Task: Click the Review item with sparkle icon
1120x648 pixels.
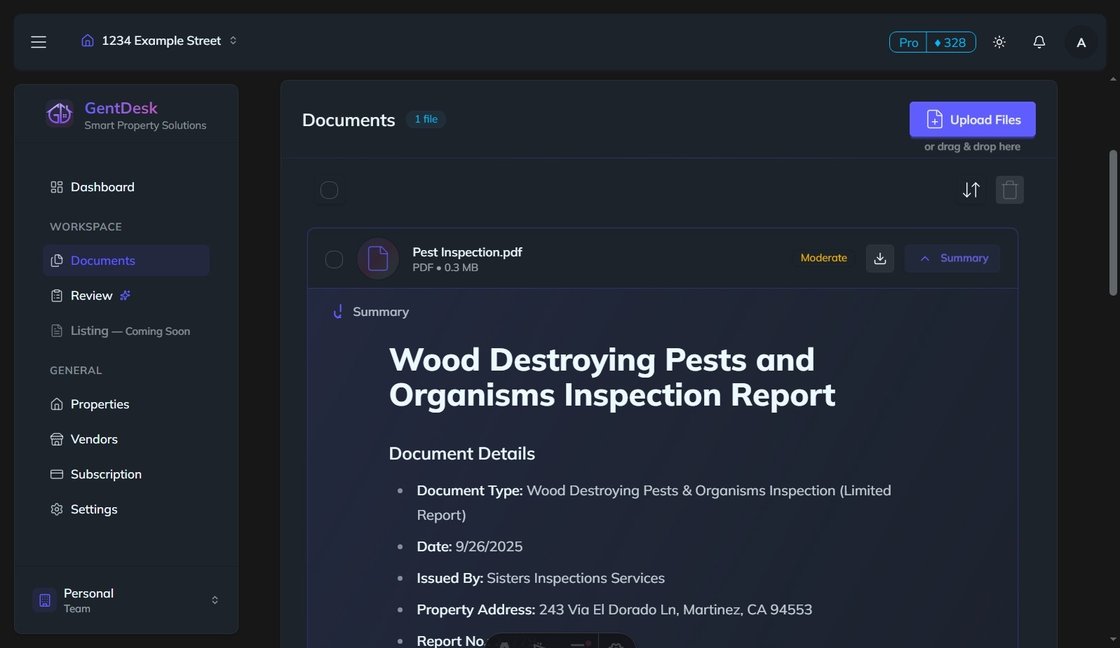Action: pyautogui.click(x=92, y=295)
